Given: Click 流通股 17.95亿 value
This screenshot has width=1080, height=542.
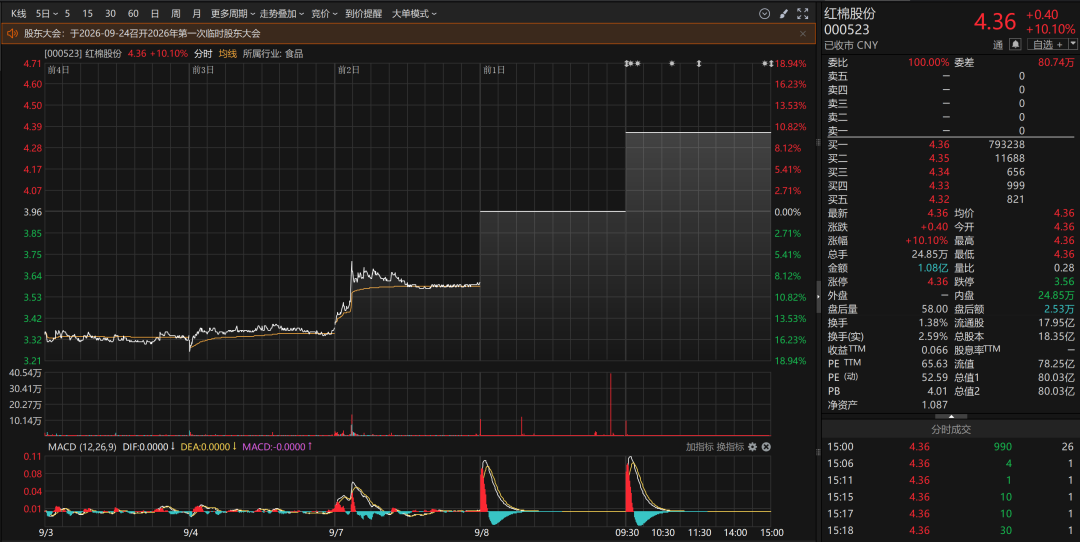Looking at the screenshot, I should (1056, 323).
